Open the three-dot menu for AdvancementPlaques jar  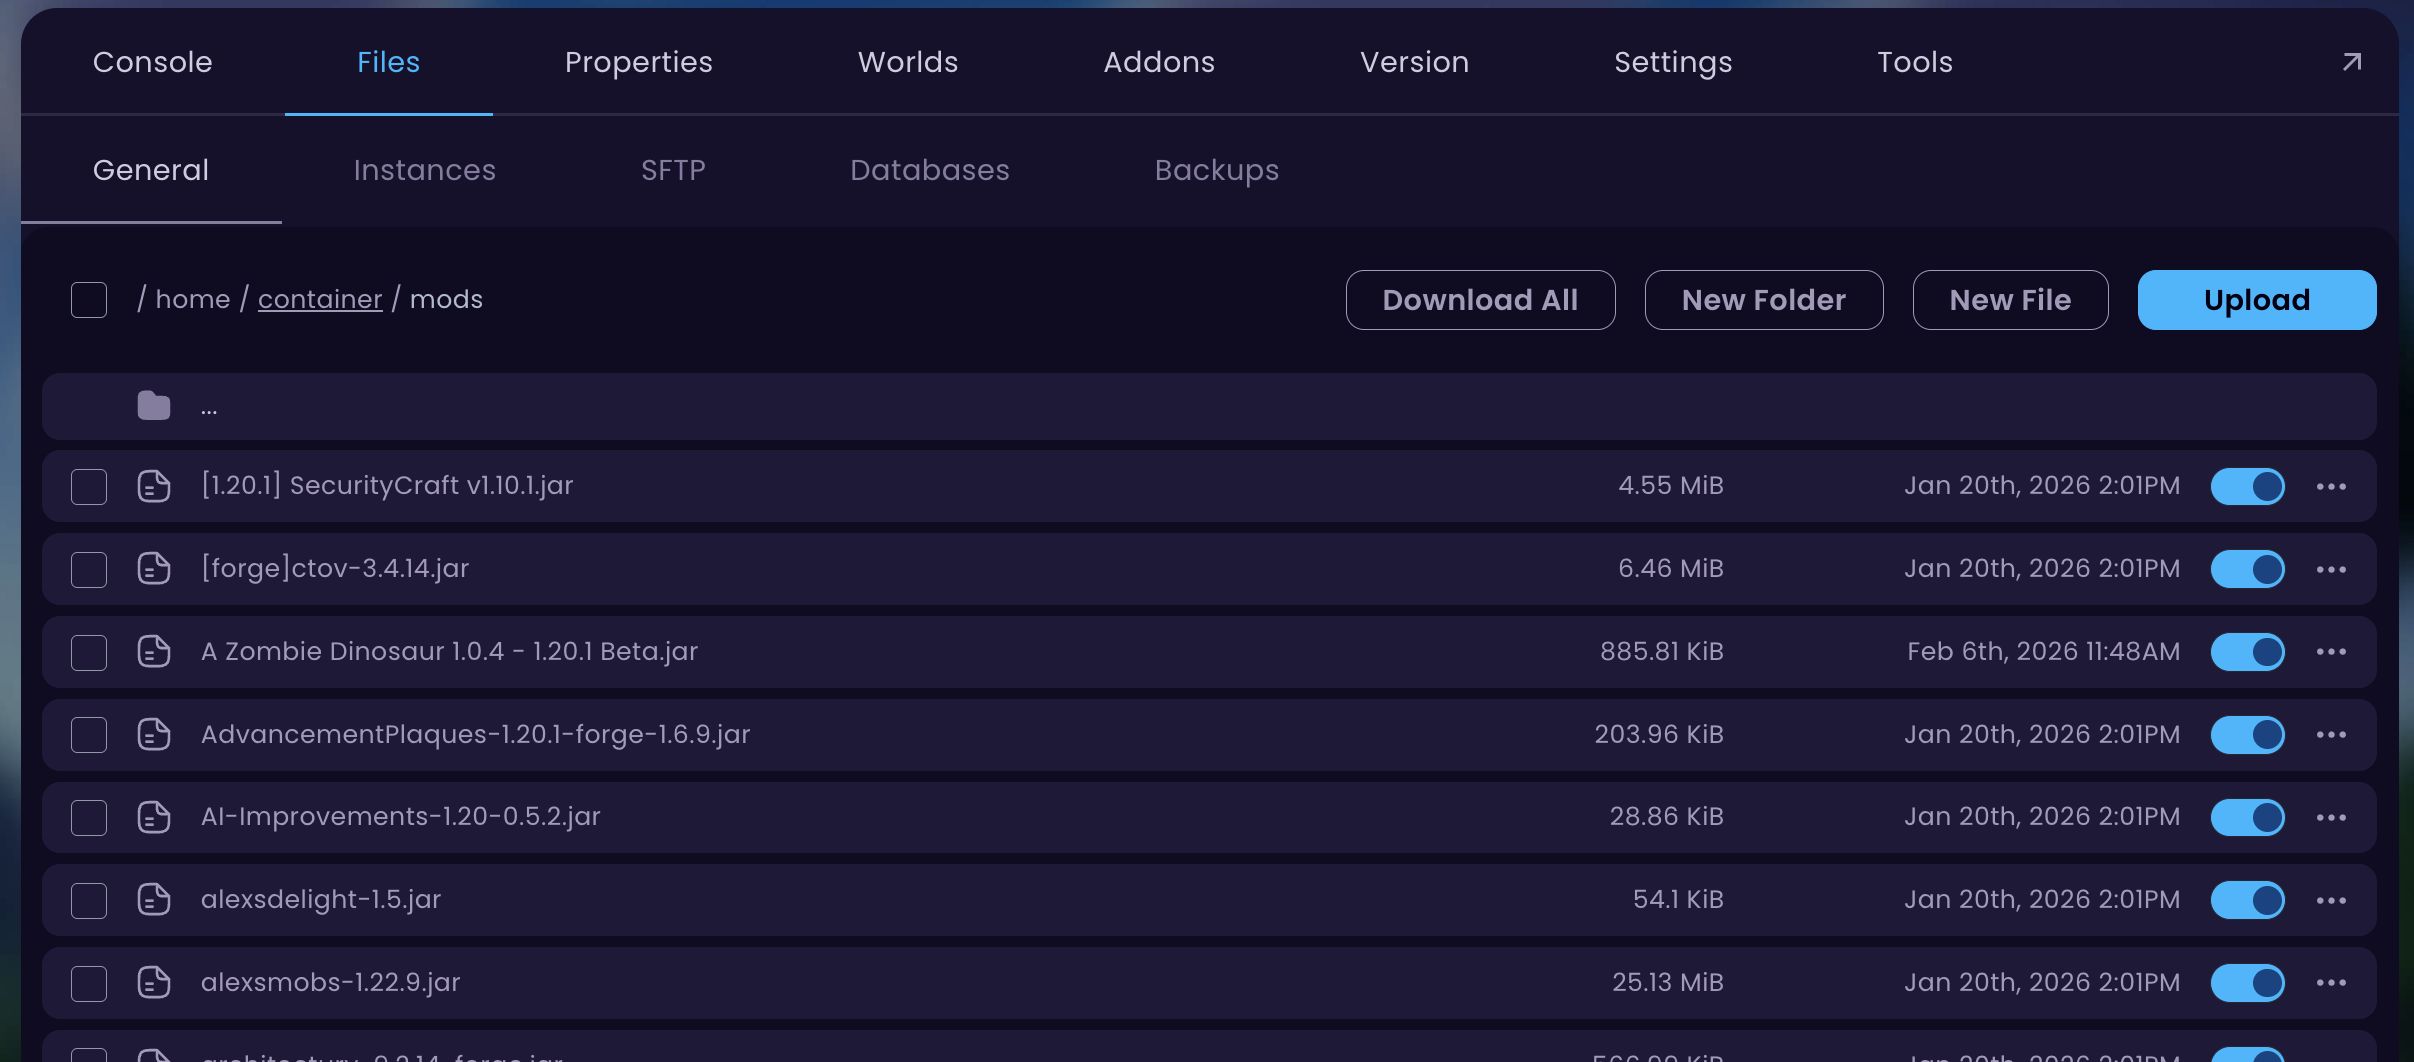coord(2331,735)
